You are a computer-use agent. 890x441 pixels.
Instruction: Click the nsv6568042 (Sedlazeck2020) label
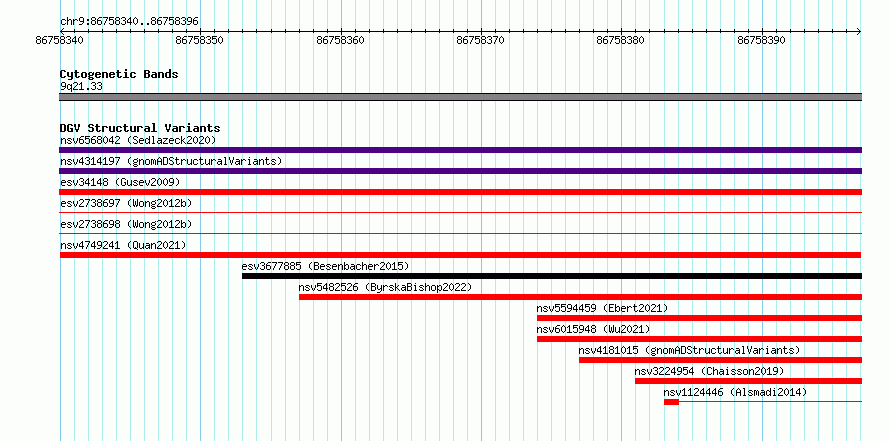pos(138,140)
